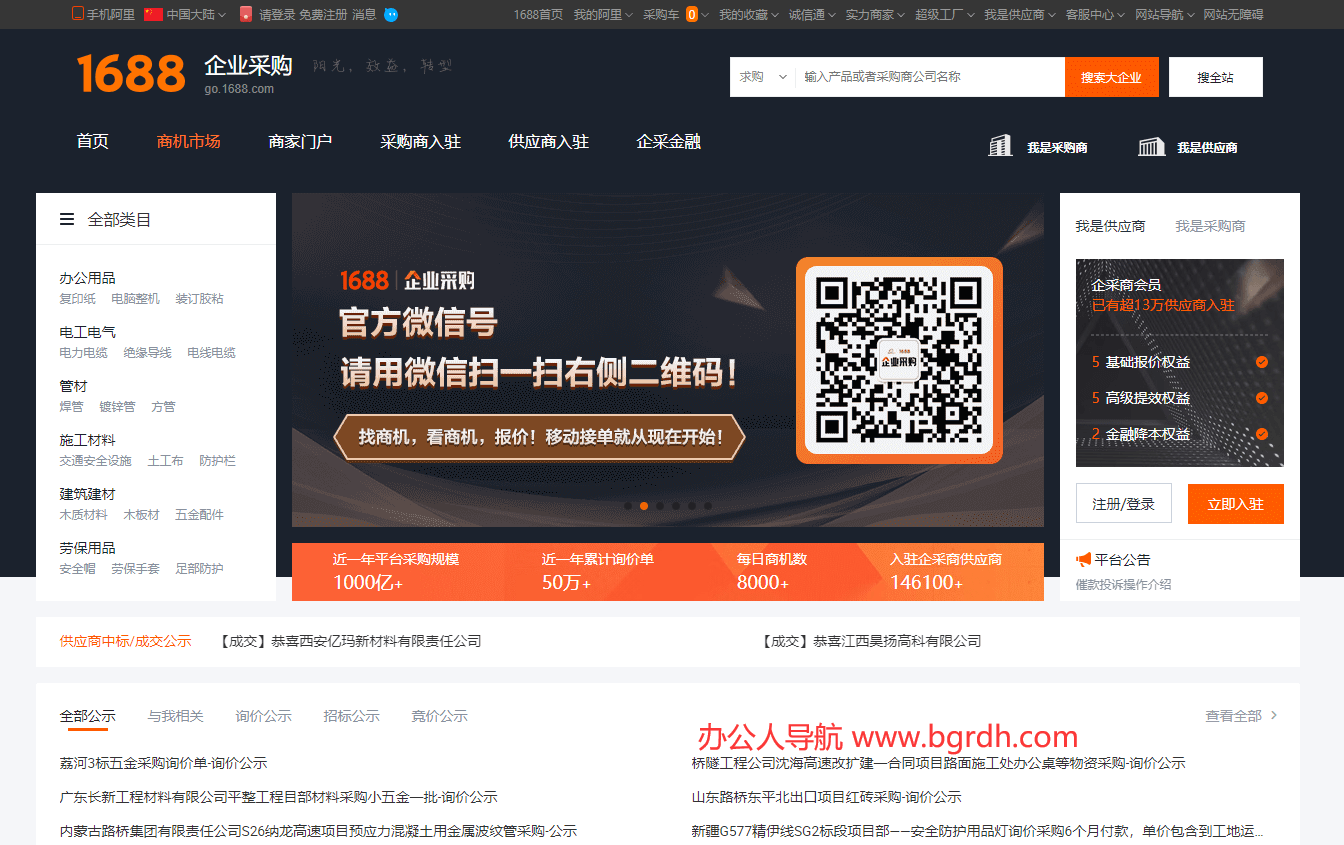Viewport: 1344px width, 845px height.
Task: Click the blue chat mascot icon
Action: coord(391,14)
